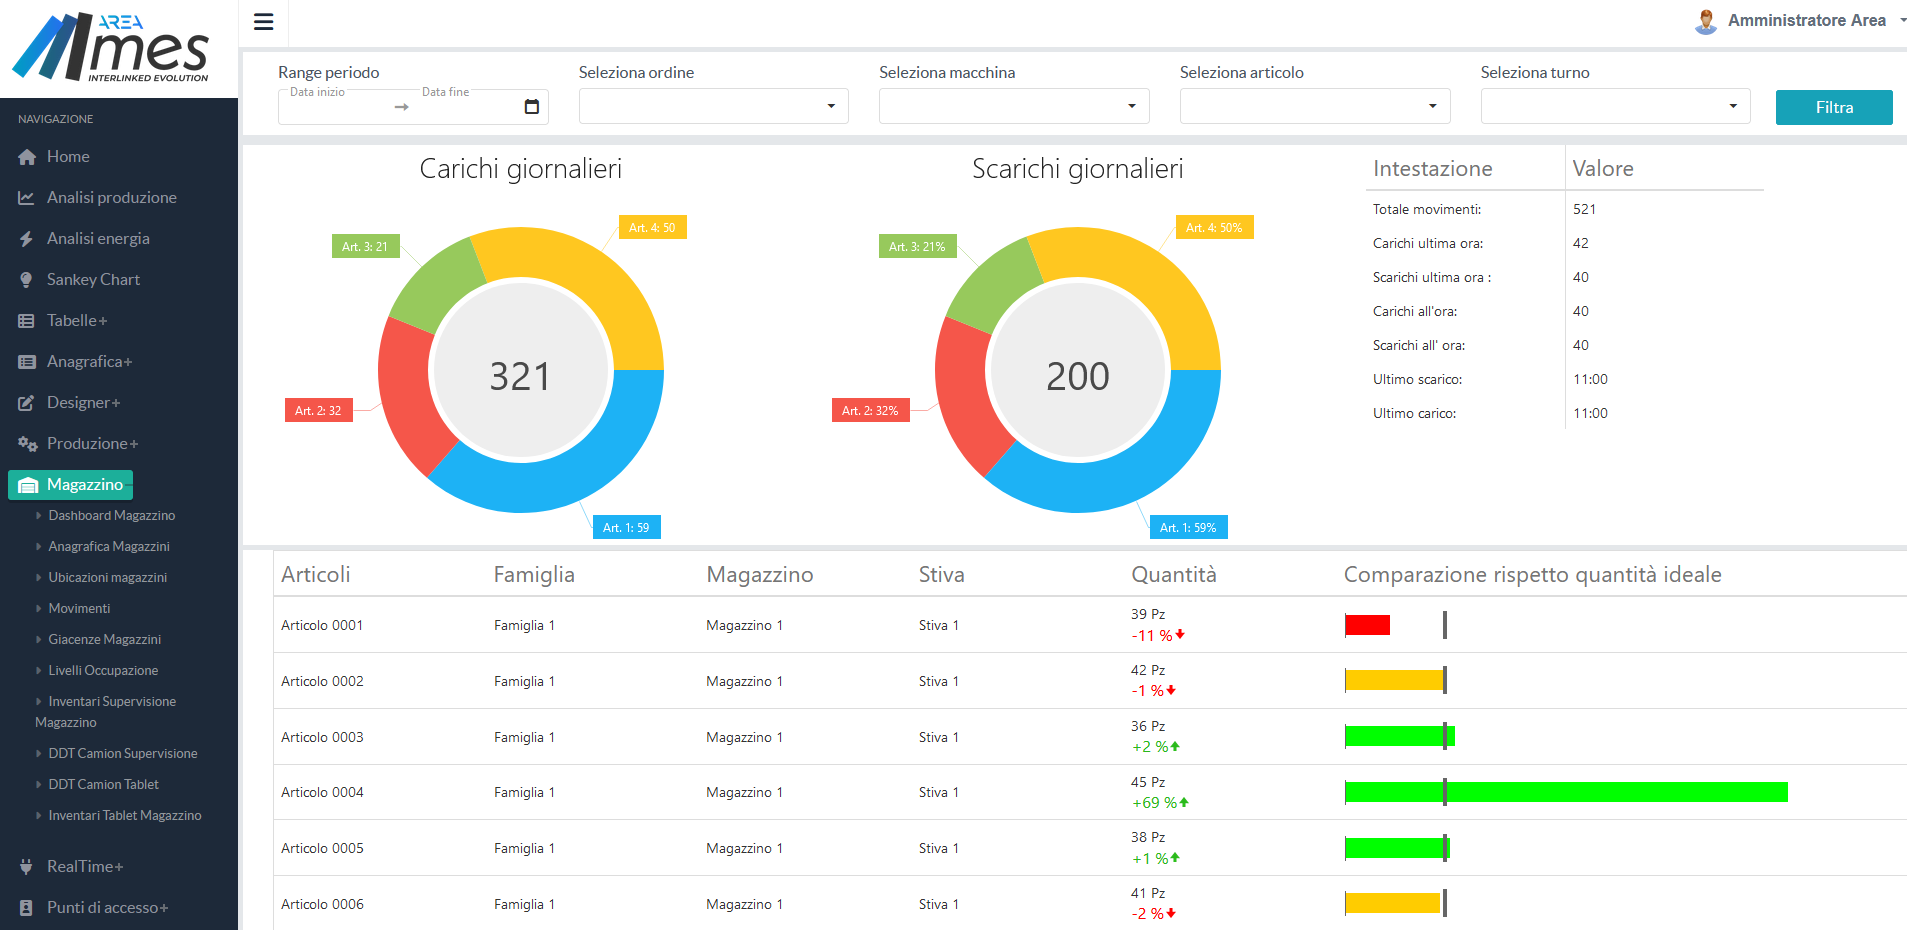
Task: Open Analisi energia page
Action: (x=98, y=239)
